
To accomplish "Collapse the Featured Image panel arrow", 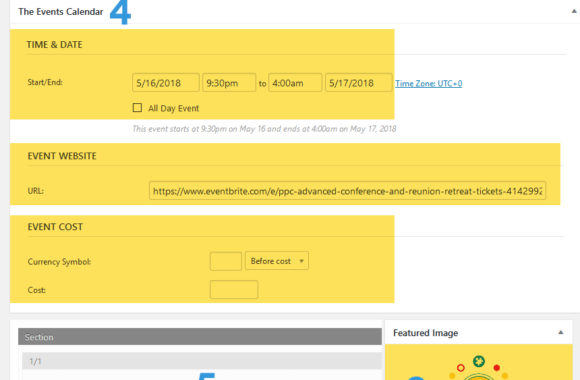I will [x=561, y=332].
